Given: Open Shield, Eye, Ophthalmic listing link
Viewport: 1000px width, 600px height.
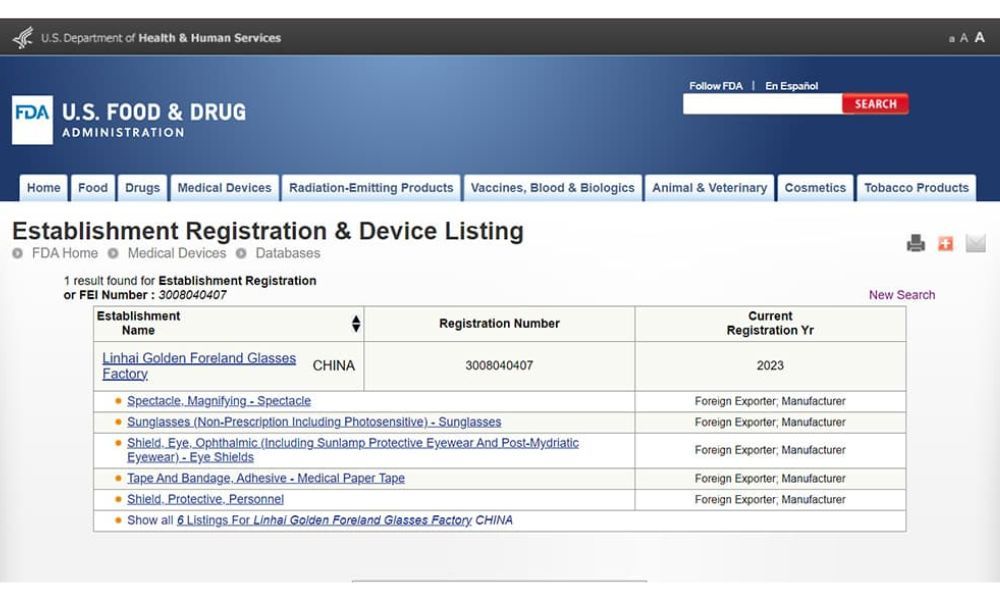Looking at the screenshot, I should click(353, 450).
